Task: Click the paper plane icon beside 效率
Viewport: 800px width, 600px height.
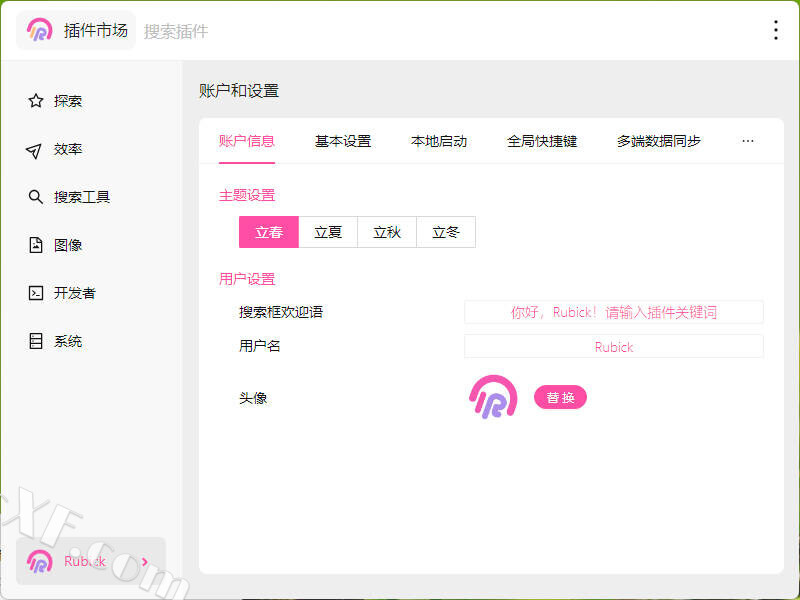Action: [x=34, y=149]
